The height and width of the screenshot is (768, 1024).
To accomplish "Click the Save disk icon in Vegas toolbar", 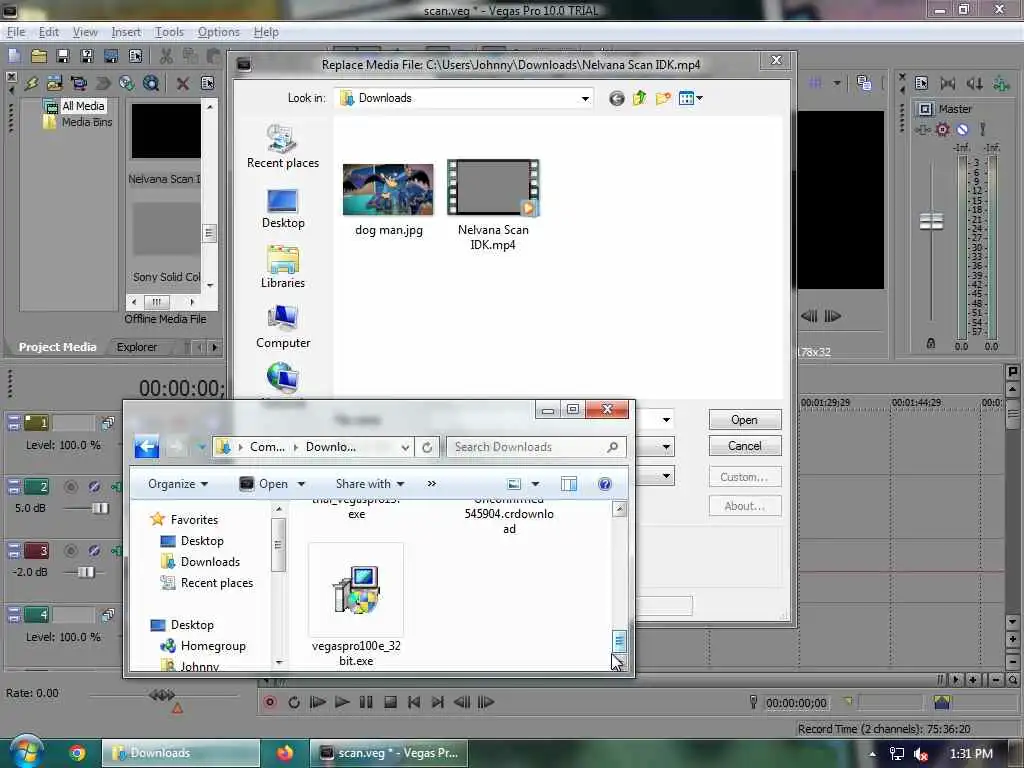I will [x=63, y=56].
